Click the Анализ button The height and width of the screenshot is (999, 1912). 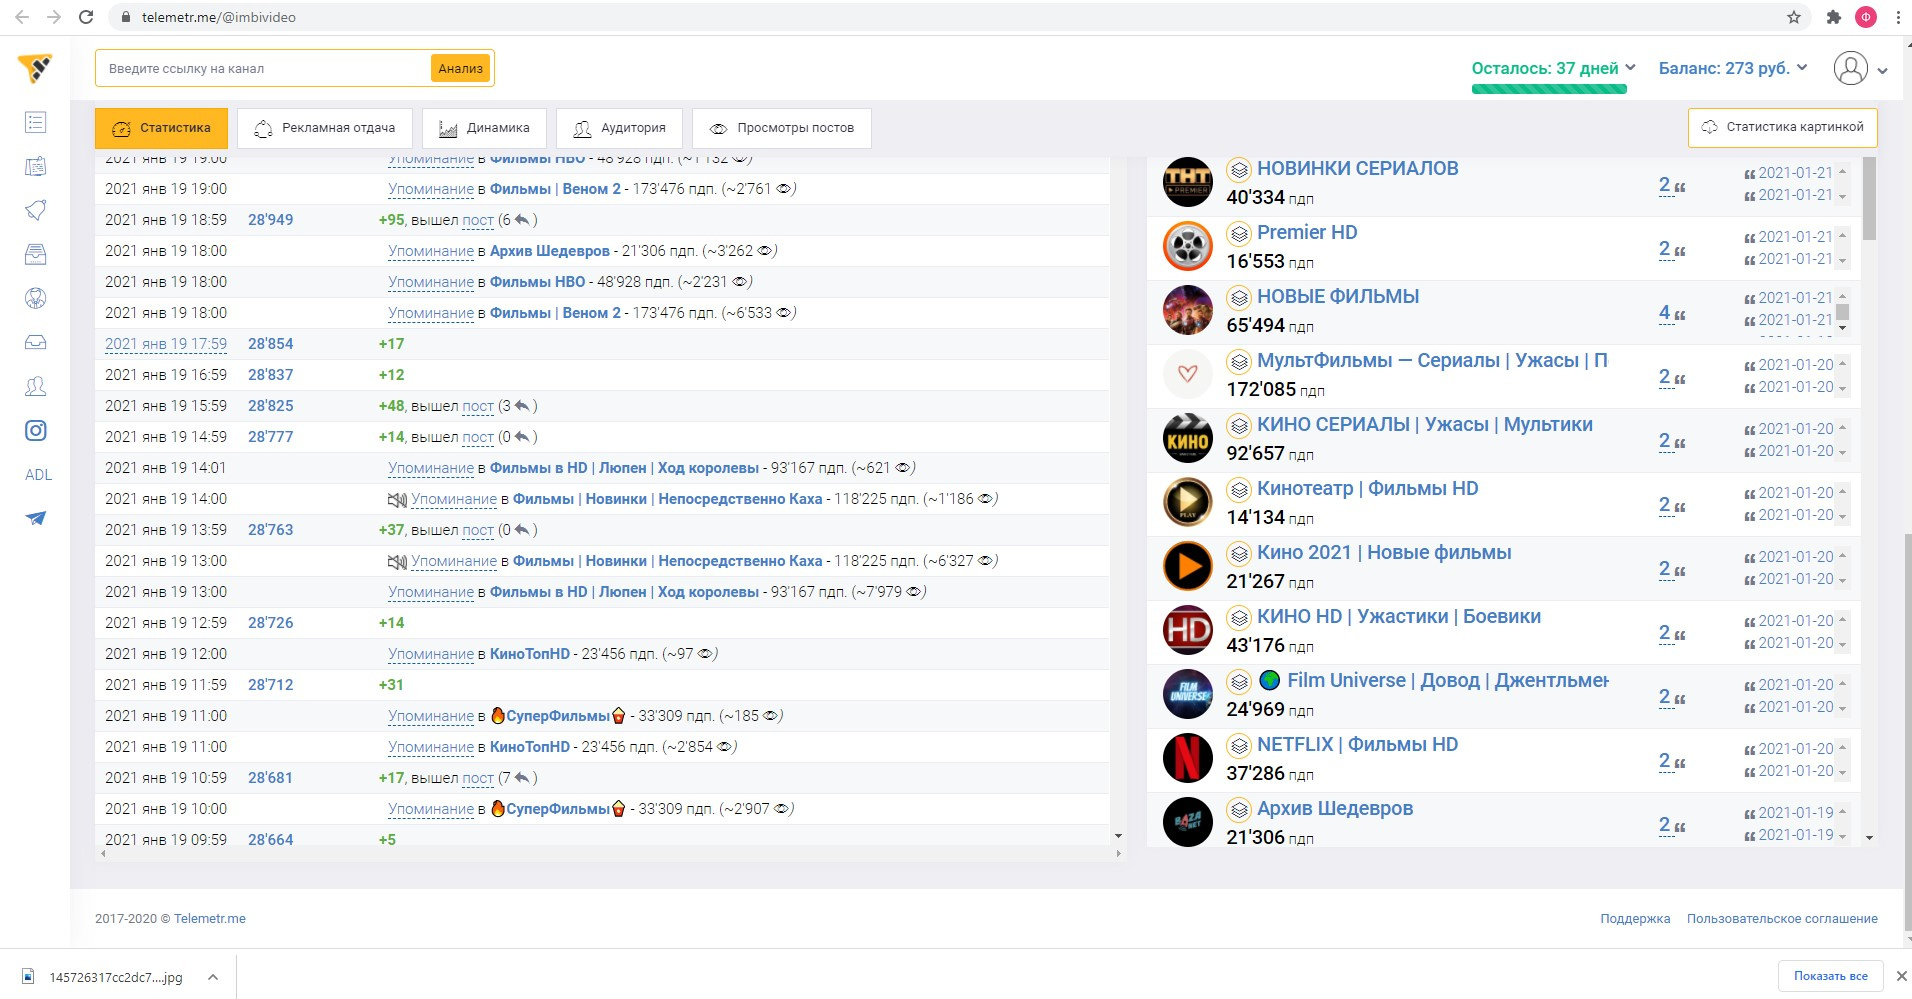pyautogui.click(x=460, y=68)
